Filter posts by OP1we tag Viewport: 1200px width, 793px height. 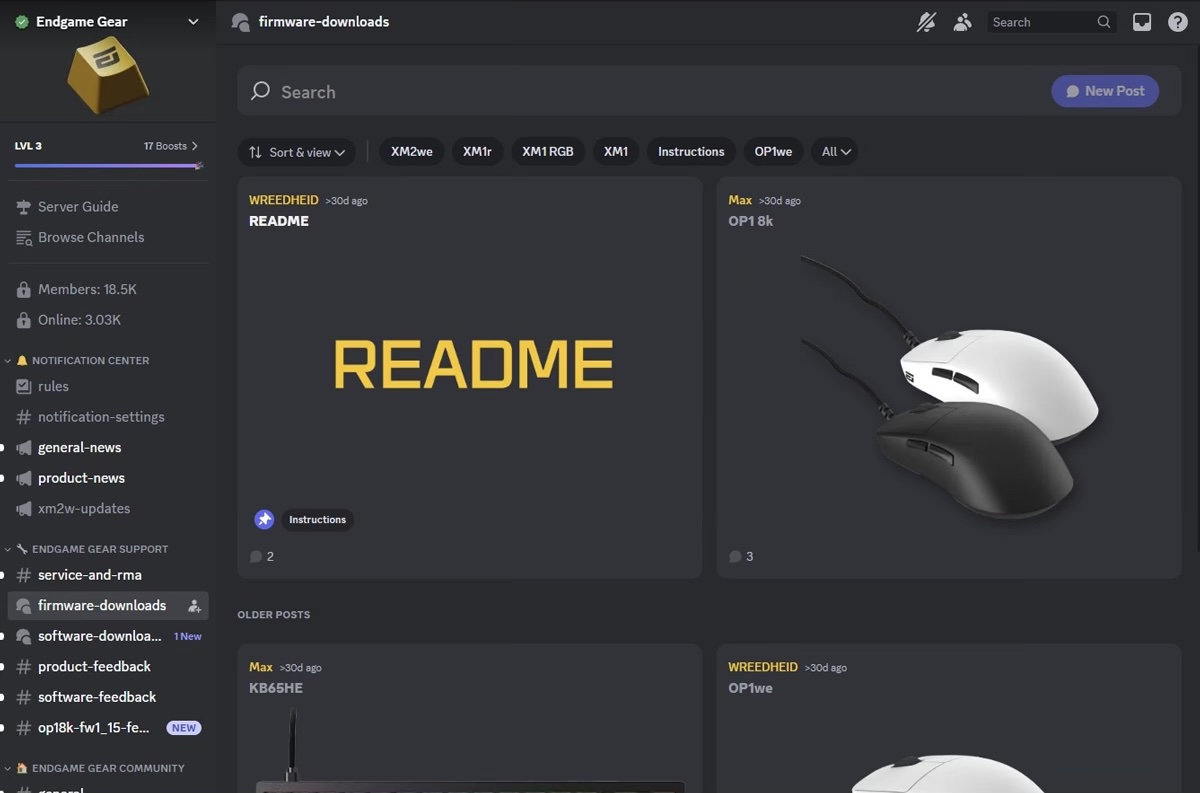coord(773,152)
